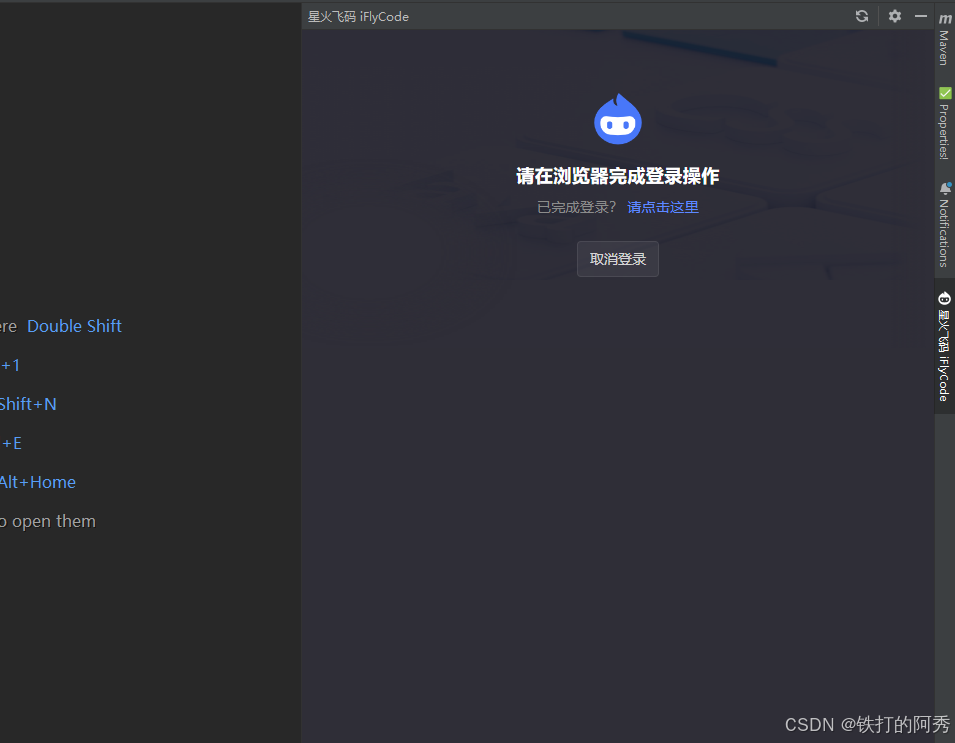Open the Notifications sidebar tab
The width and height of the screenshot is (955, 743).
click(x=944, y=225)
